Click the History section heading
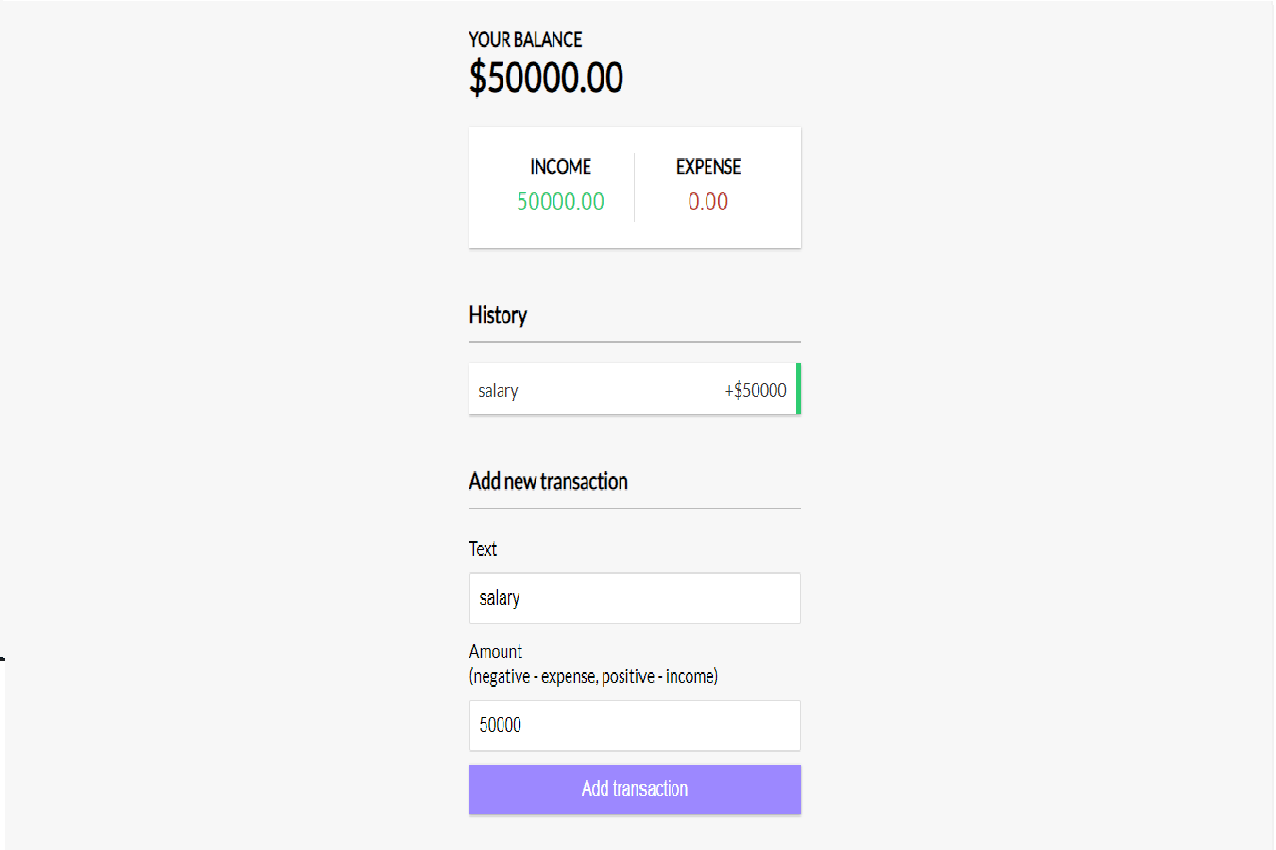Viewport: 1276px width, 850px height. 497,315
